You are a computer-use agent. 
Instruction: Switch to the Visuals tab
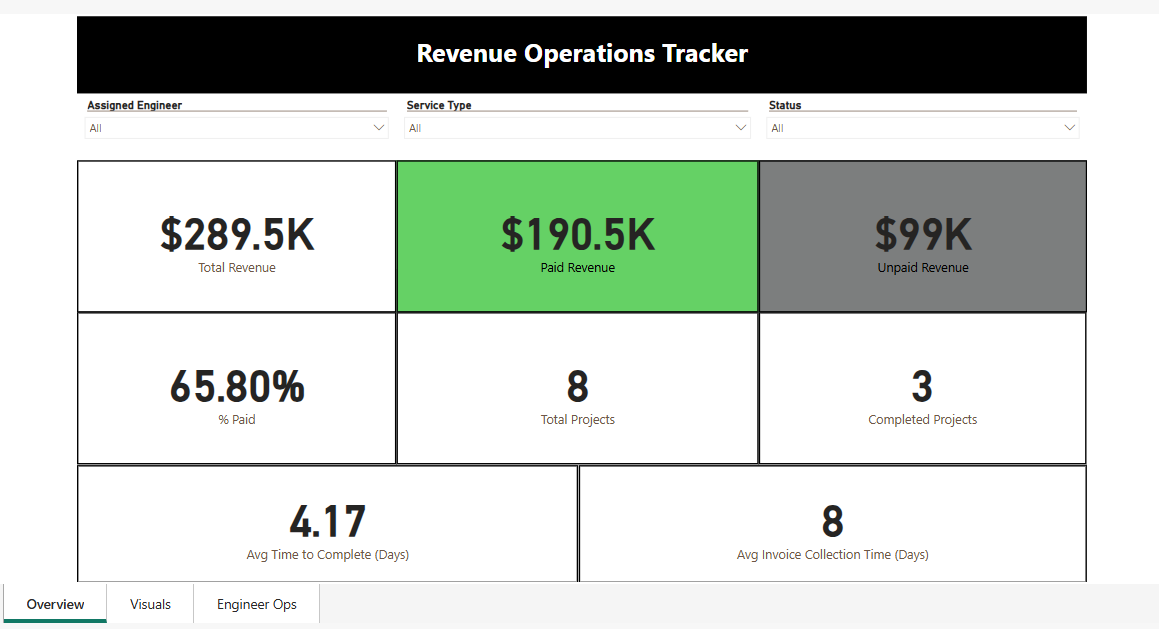coord(150,604)
